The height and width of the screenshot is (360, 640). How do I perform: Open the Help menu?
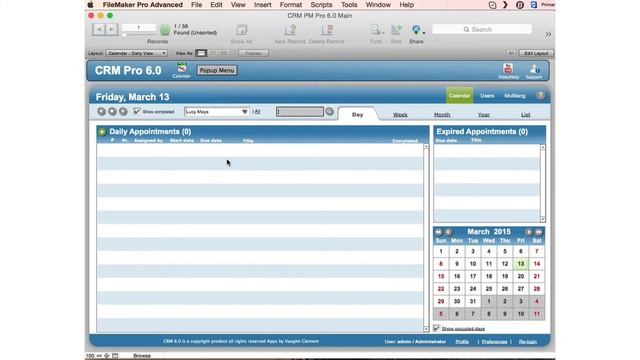coord(407,5)
